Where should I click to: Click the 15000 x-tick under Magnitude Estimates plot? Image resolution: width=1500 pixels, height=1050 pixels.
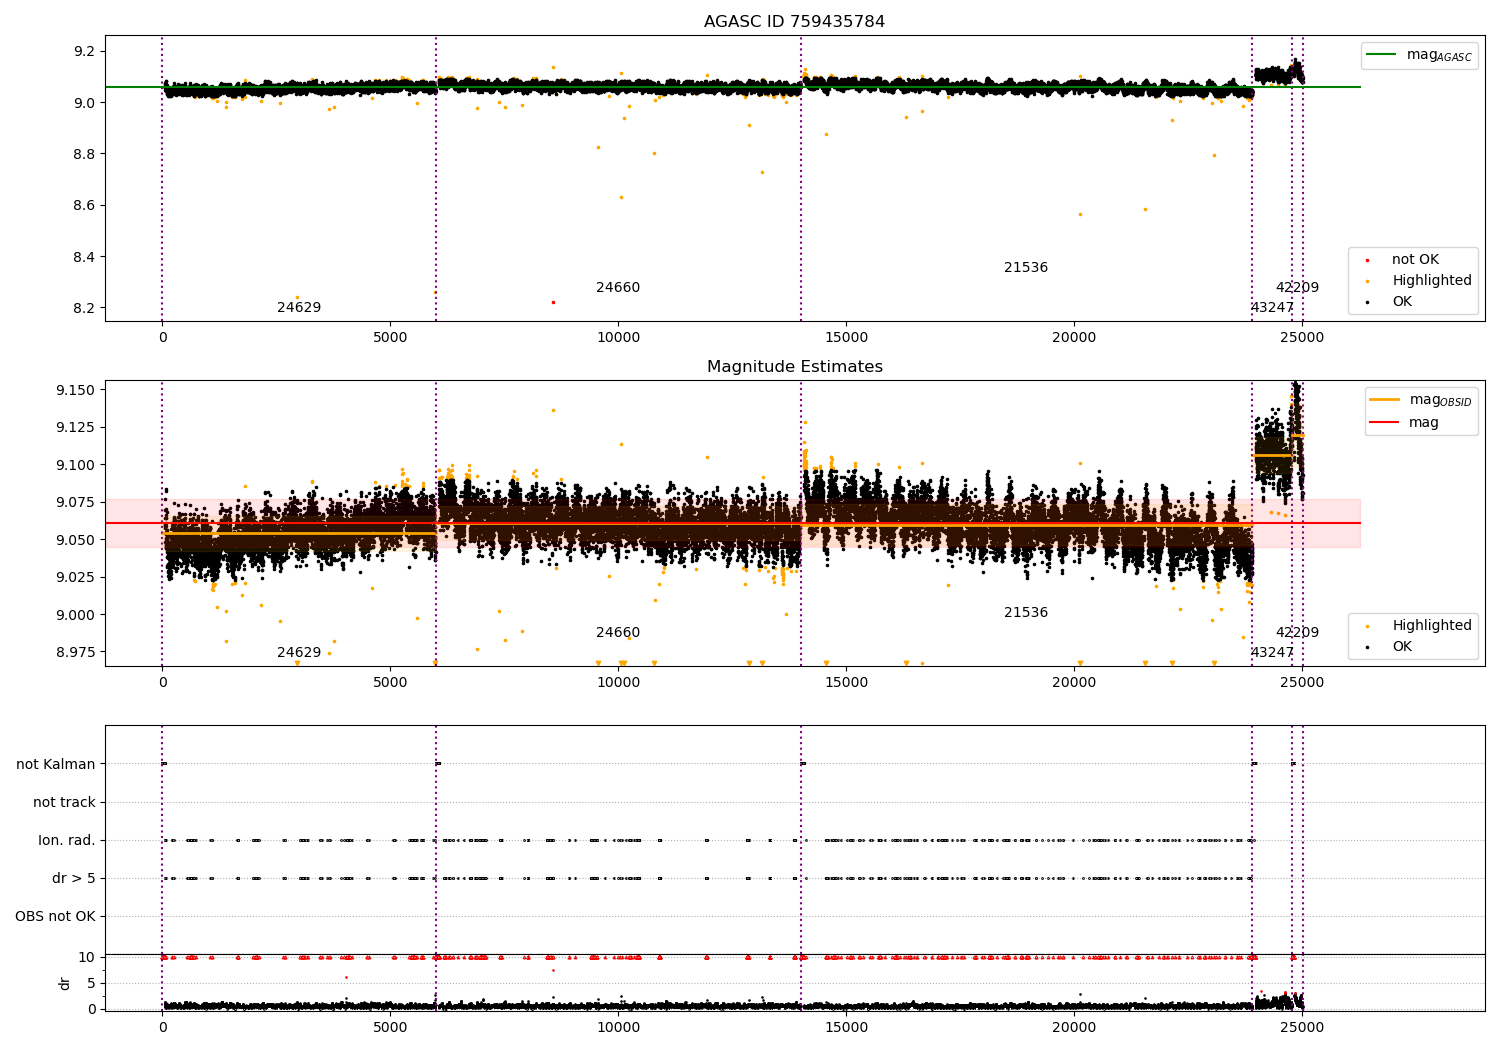846,683
